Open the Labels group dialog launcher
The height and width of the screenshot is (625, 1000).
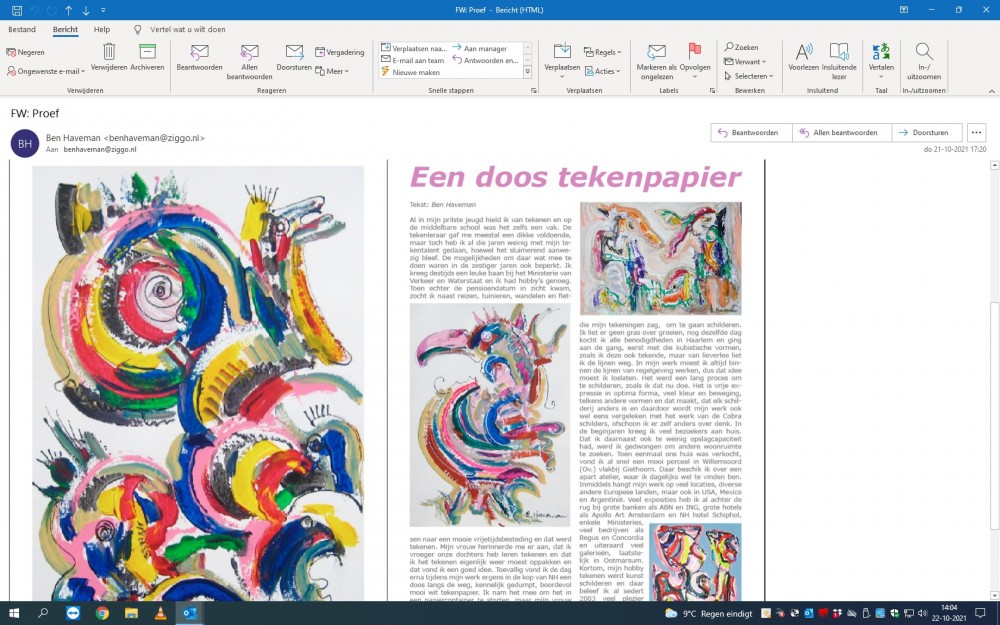pos(712,91)
